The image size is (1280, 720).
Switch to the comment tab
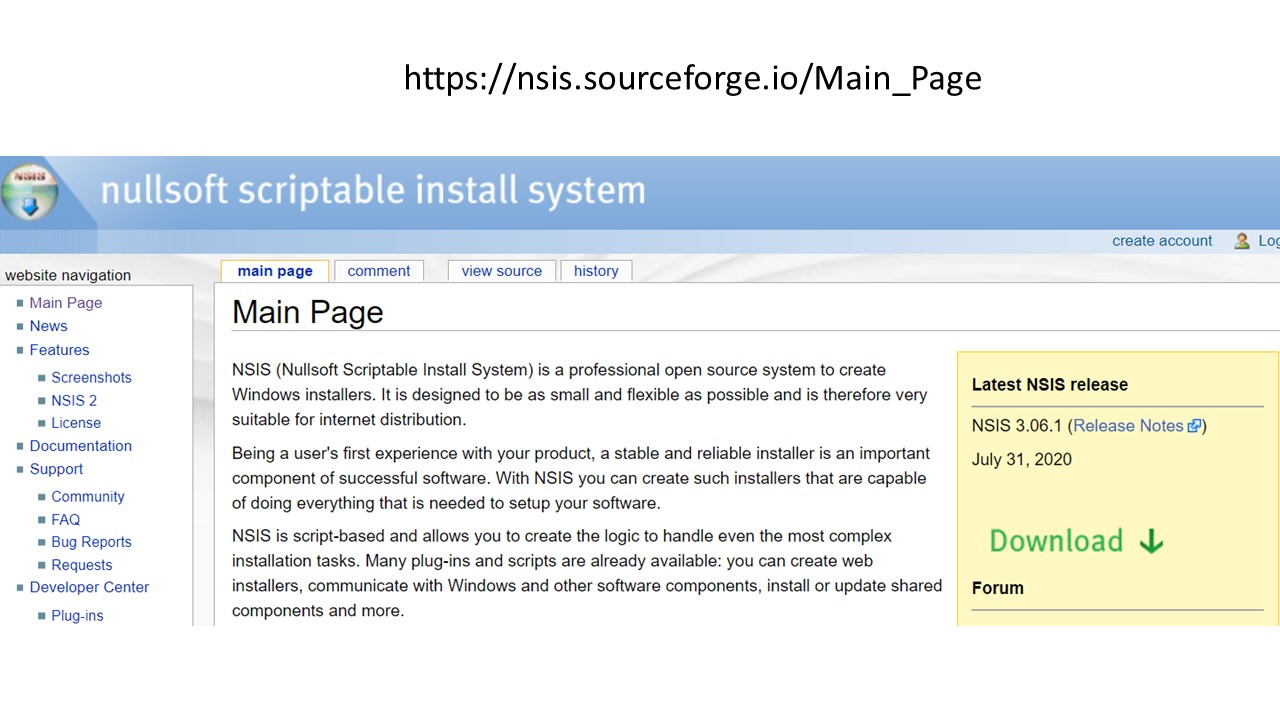378,271
